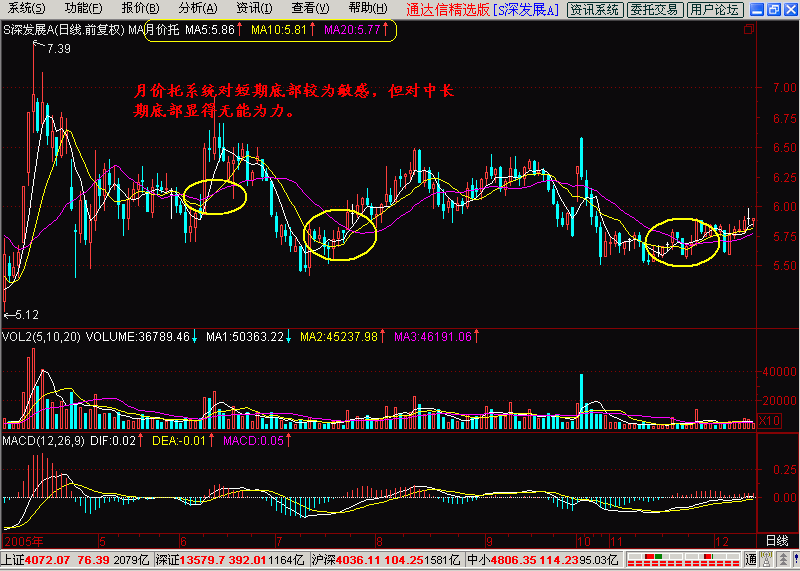
Task: Click the 日线 period selector
Action: click(776, 540)
